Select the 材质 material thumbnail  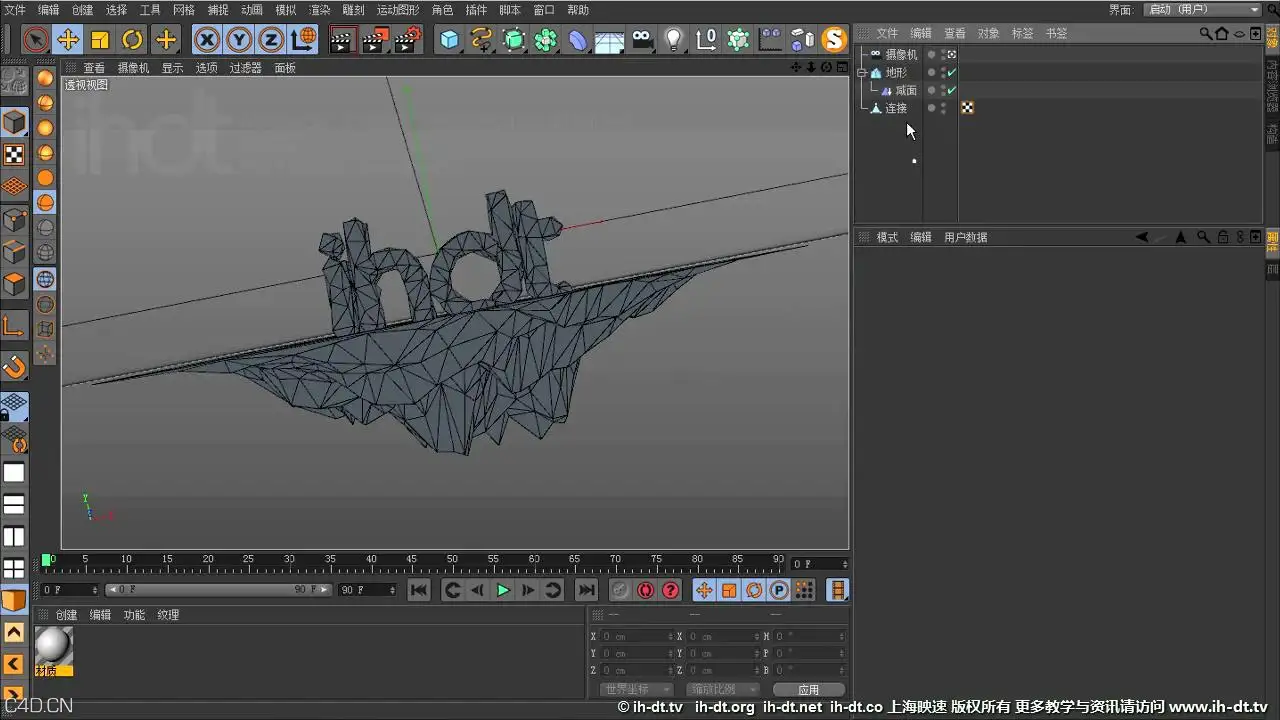pyautogui.click(x=54, y=651)
